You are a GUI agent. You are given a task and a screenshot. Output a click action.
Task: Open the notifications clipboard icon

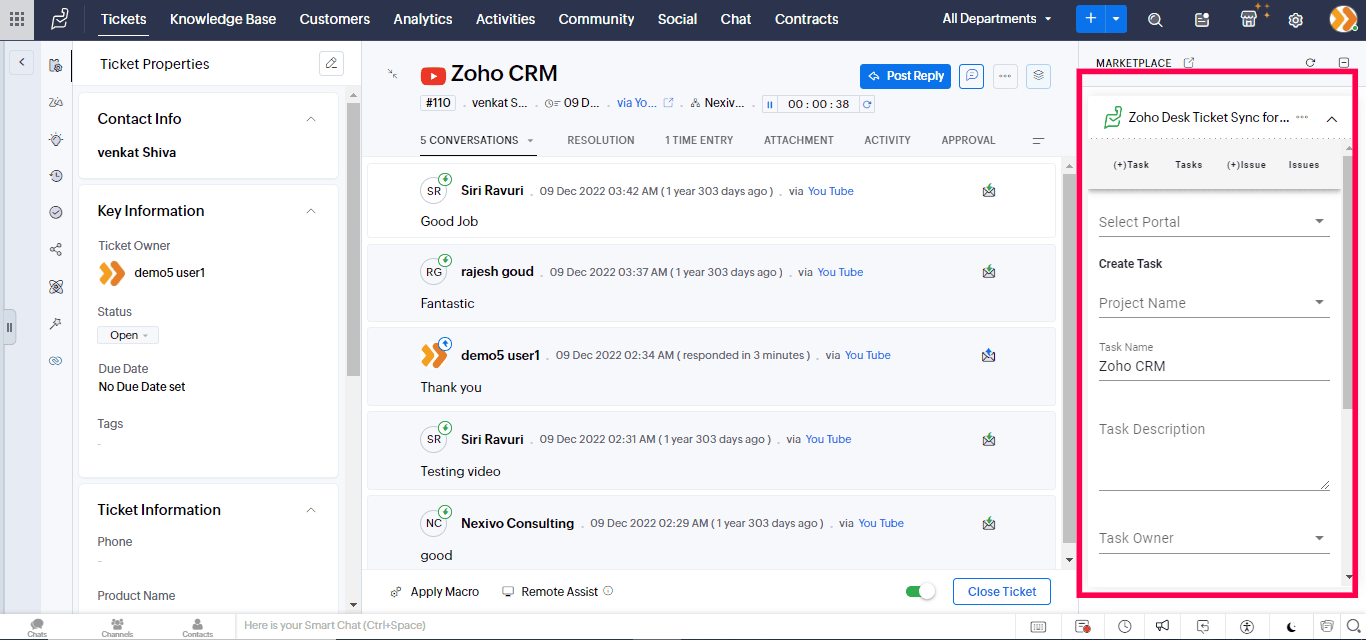[1202, 20]
